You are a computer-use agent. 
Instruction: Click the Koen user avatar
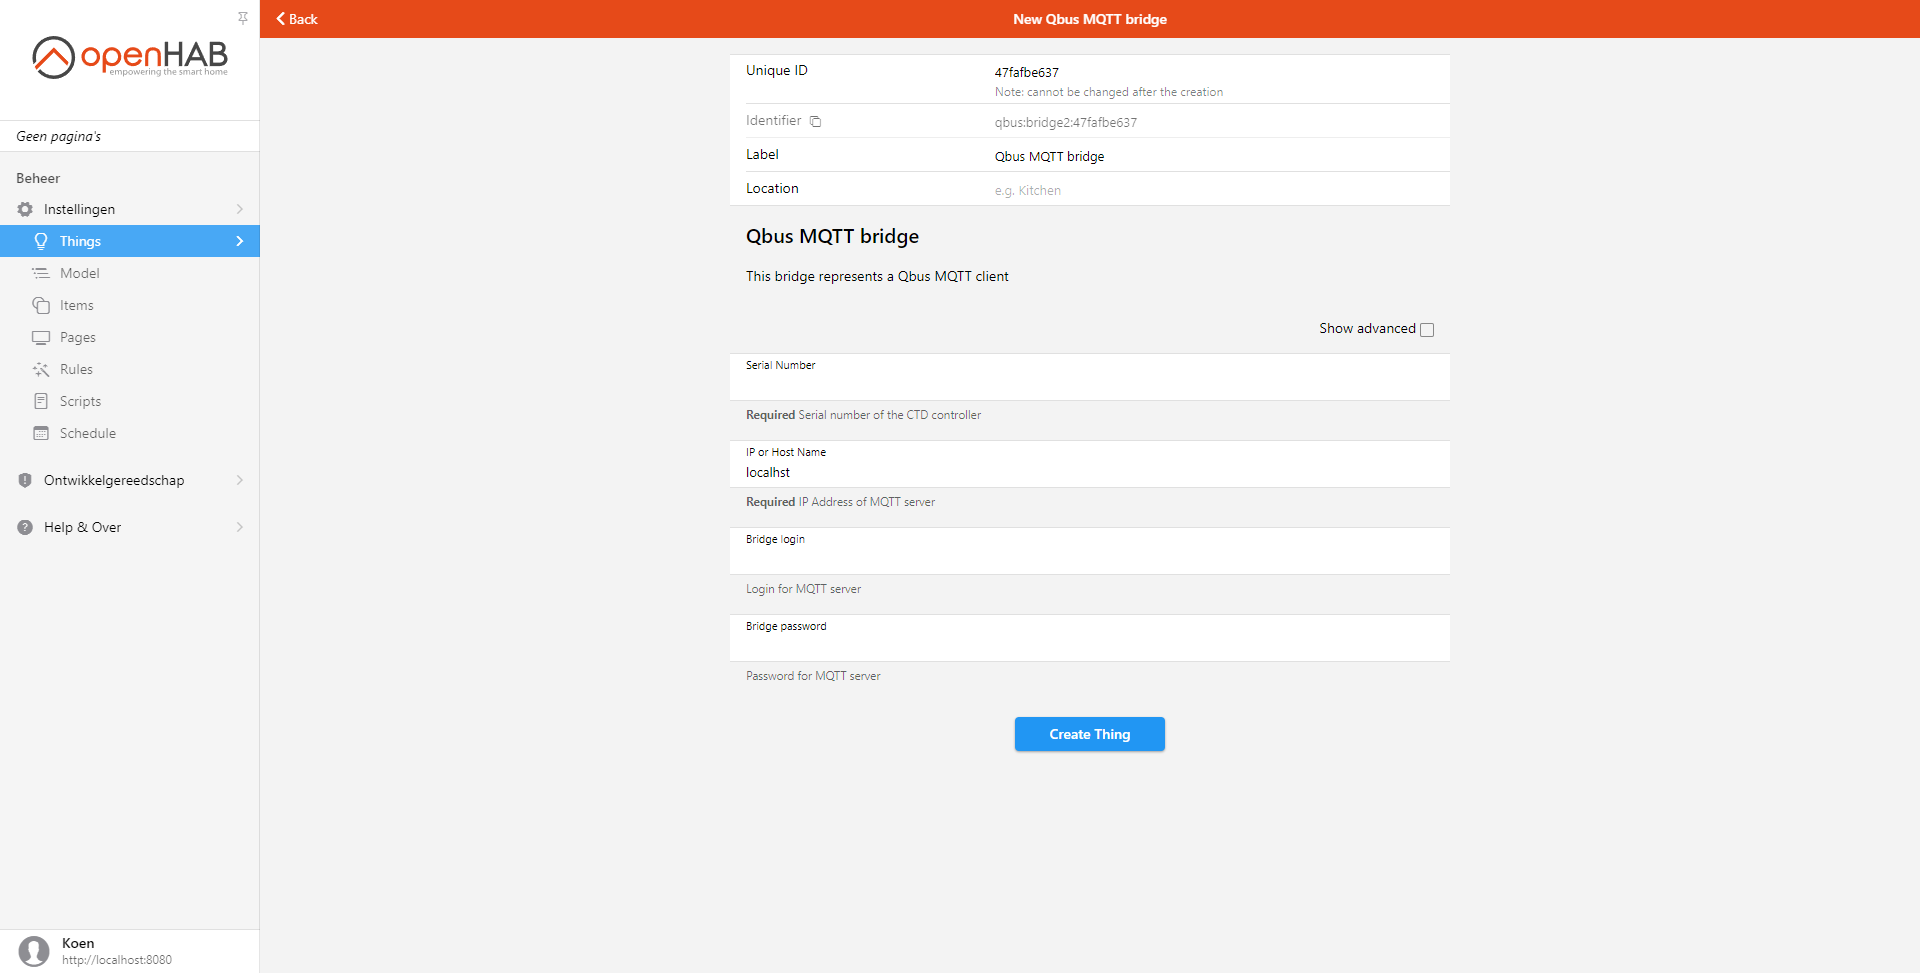[x=34, y=951]
